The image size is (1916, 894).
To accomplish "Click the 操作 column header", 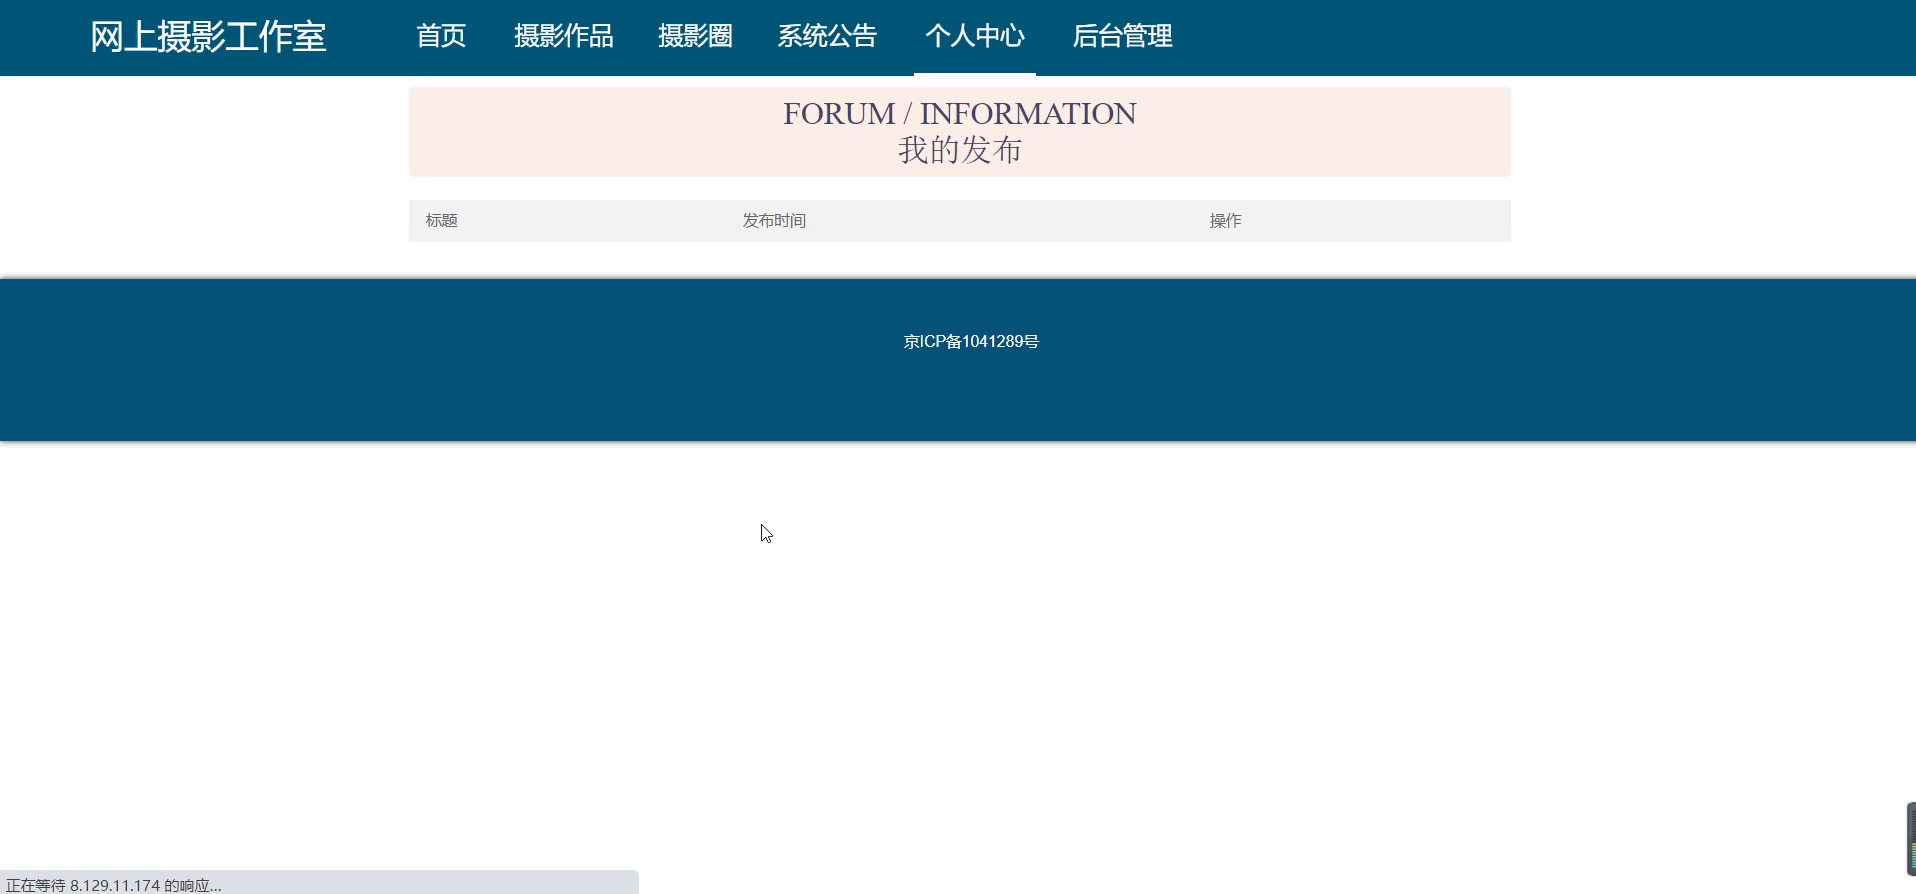I will coord(1225,220).
